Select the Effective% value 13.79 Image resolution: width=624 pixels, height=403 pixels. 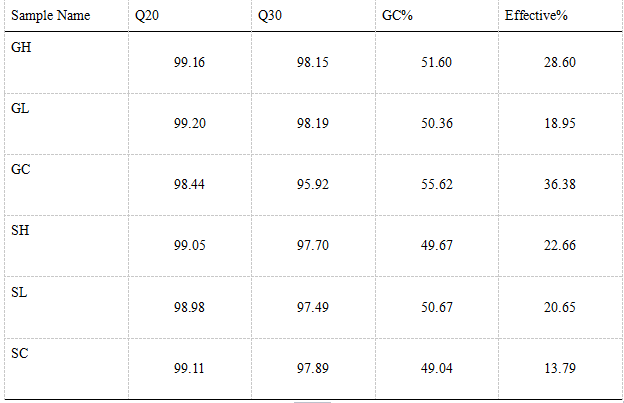559,368
